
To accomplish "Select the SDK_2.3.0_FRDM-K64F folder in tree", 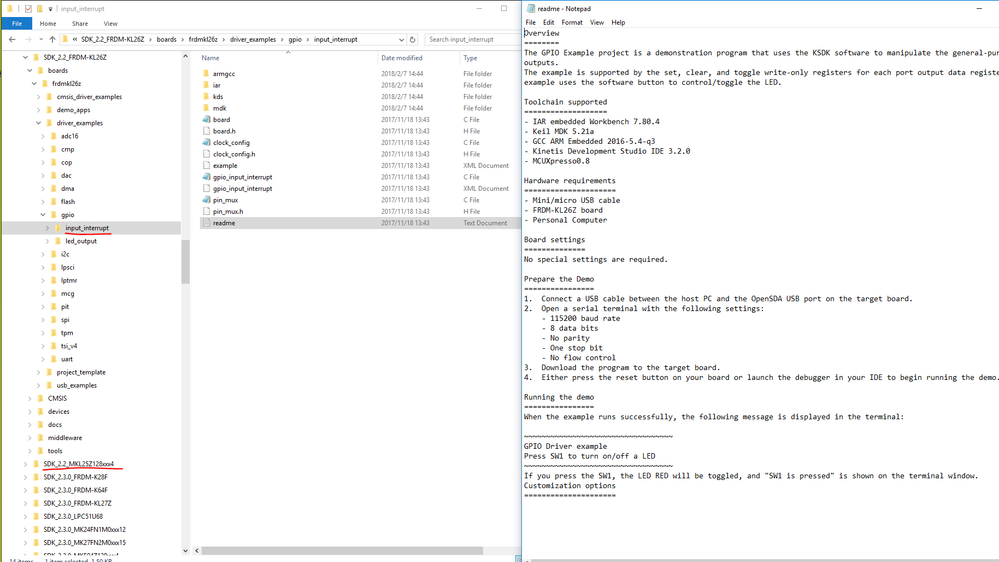I will [75, 491].
